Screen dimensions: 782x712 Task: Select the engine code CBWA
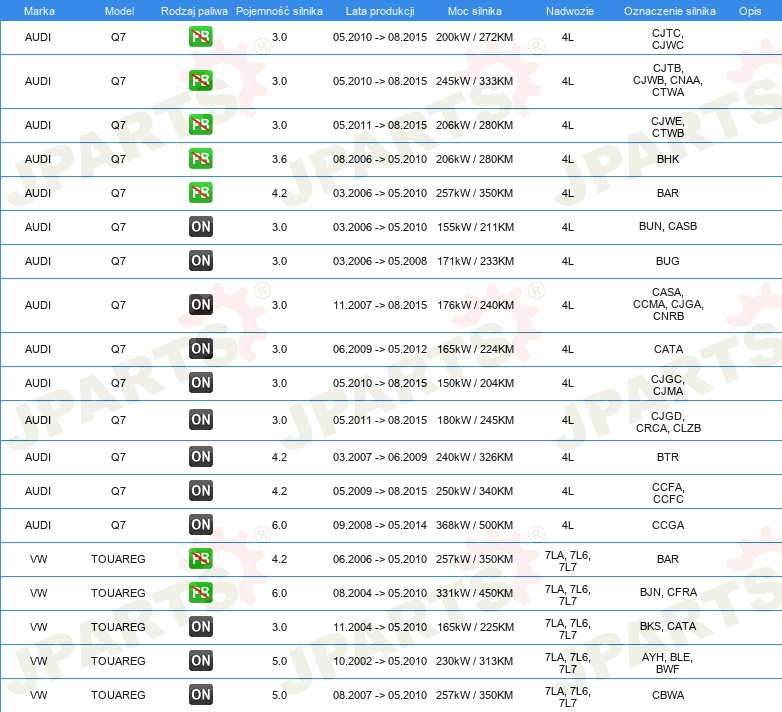click(x=668, y=695)
